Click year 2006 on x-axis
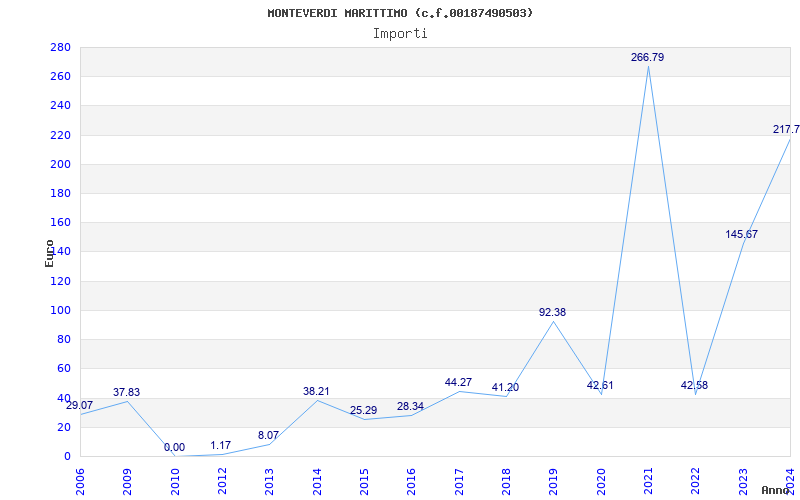 tap(81, 481)
